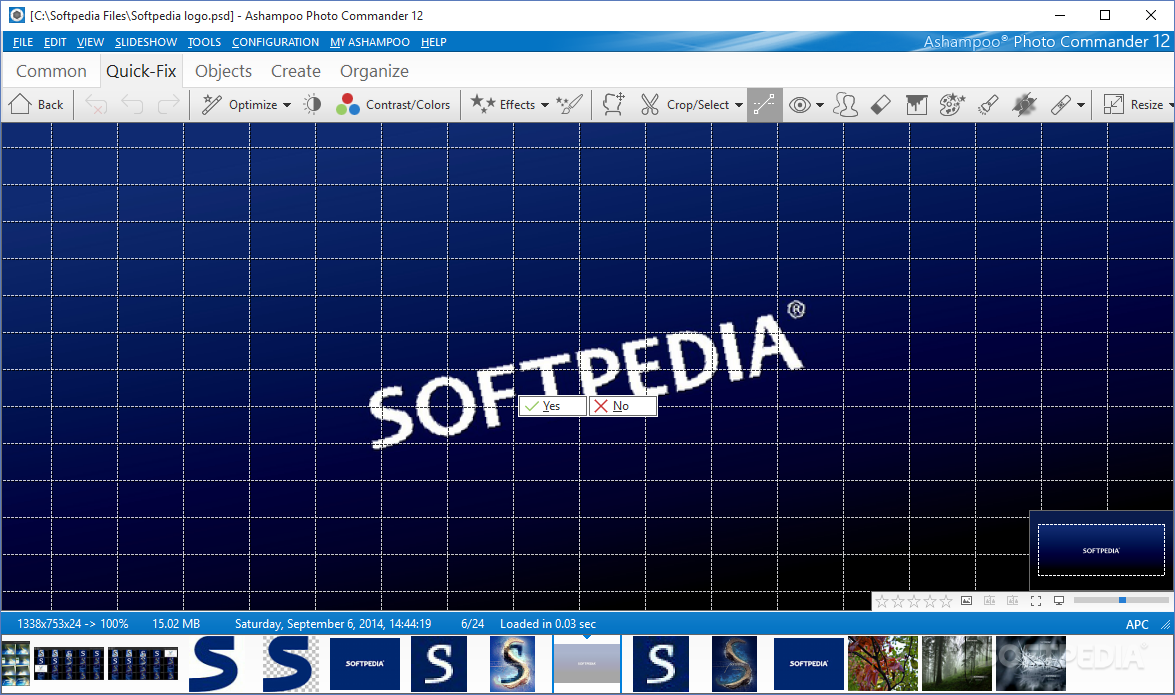Click the dripping paint fill icon
The height and width of the screenshot is (695, 1175).
[x=916, y=105]
